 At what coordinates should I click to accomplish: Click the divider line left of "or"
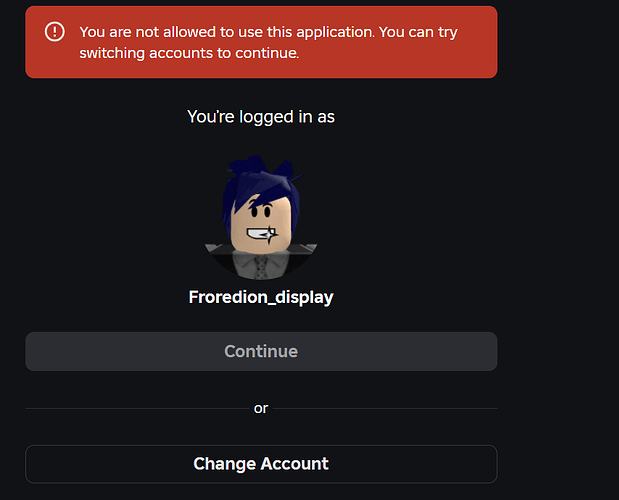(x=137, y=408)
